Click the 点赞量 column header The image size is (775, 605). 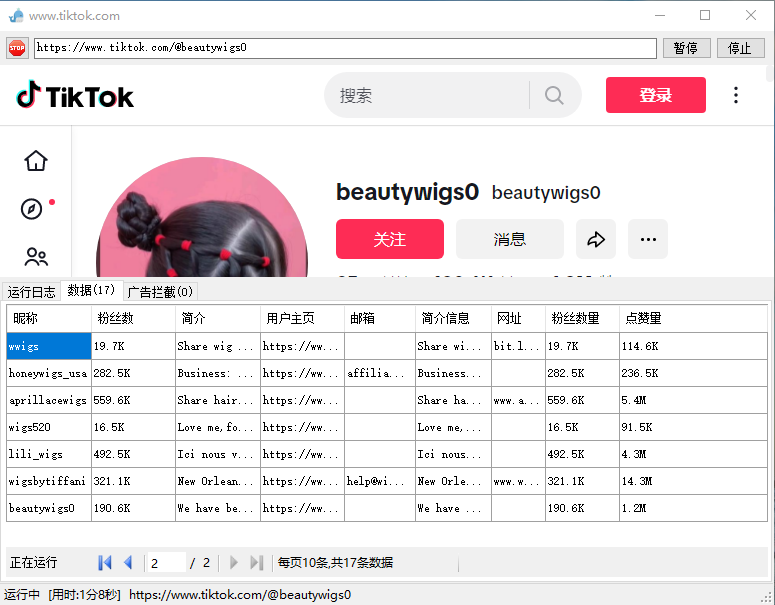click(x=693, y=318)
